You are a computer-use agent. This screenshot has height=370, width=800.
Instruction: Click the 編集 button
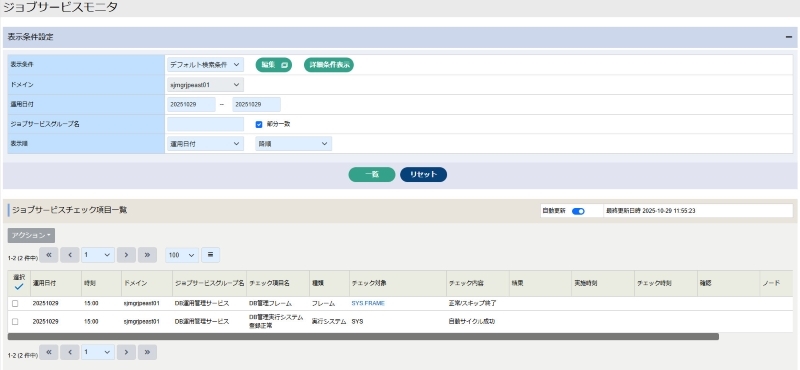(274, 65)
